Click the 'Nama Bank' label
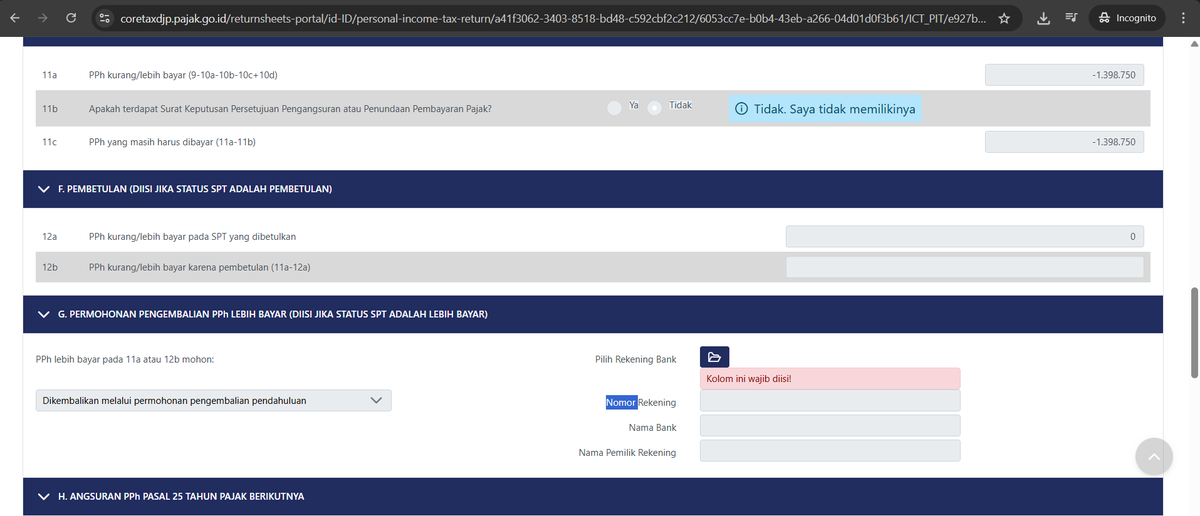The height and width of the screenshot is (516, 1200). pyautogui.click(x=652, y=427)
